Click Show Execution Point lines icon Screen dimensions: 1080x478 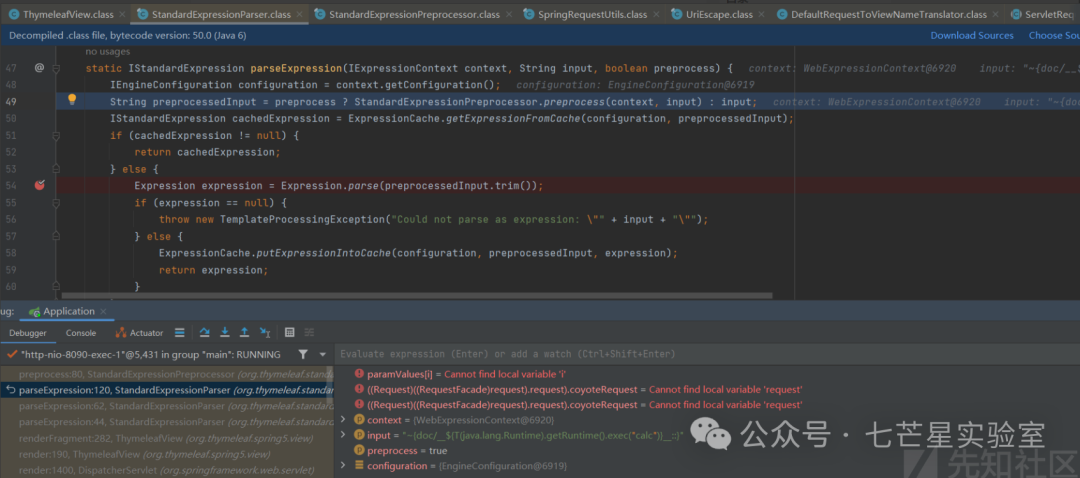coord(180,333)
